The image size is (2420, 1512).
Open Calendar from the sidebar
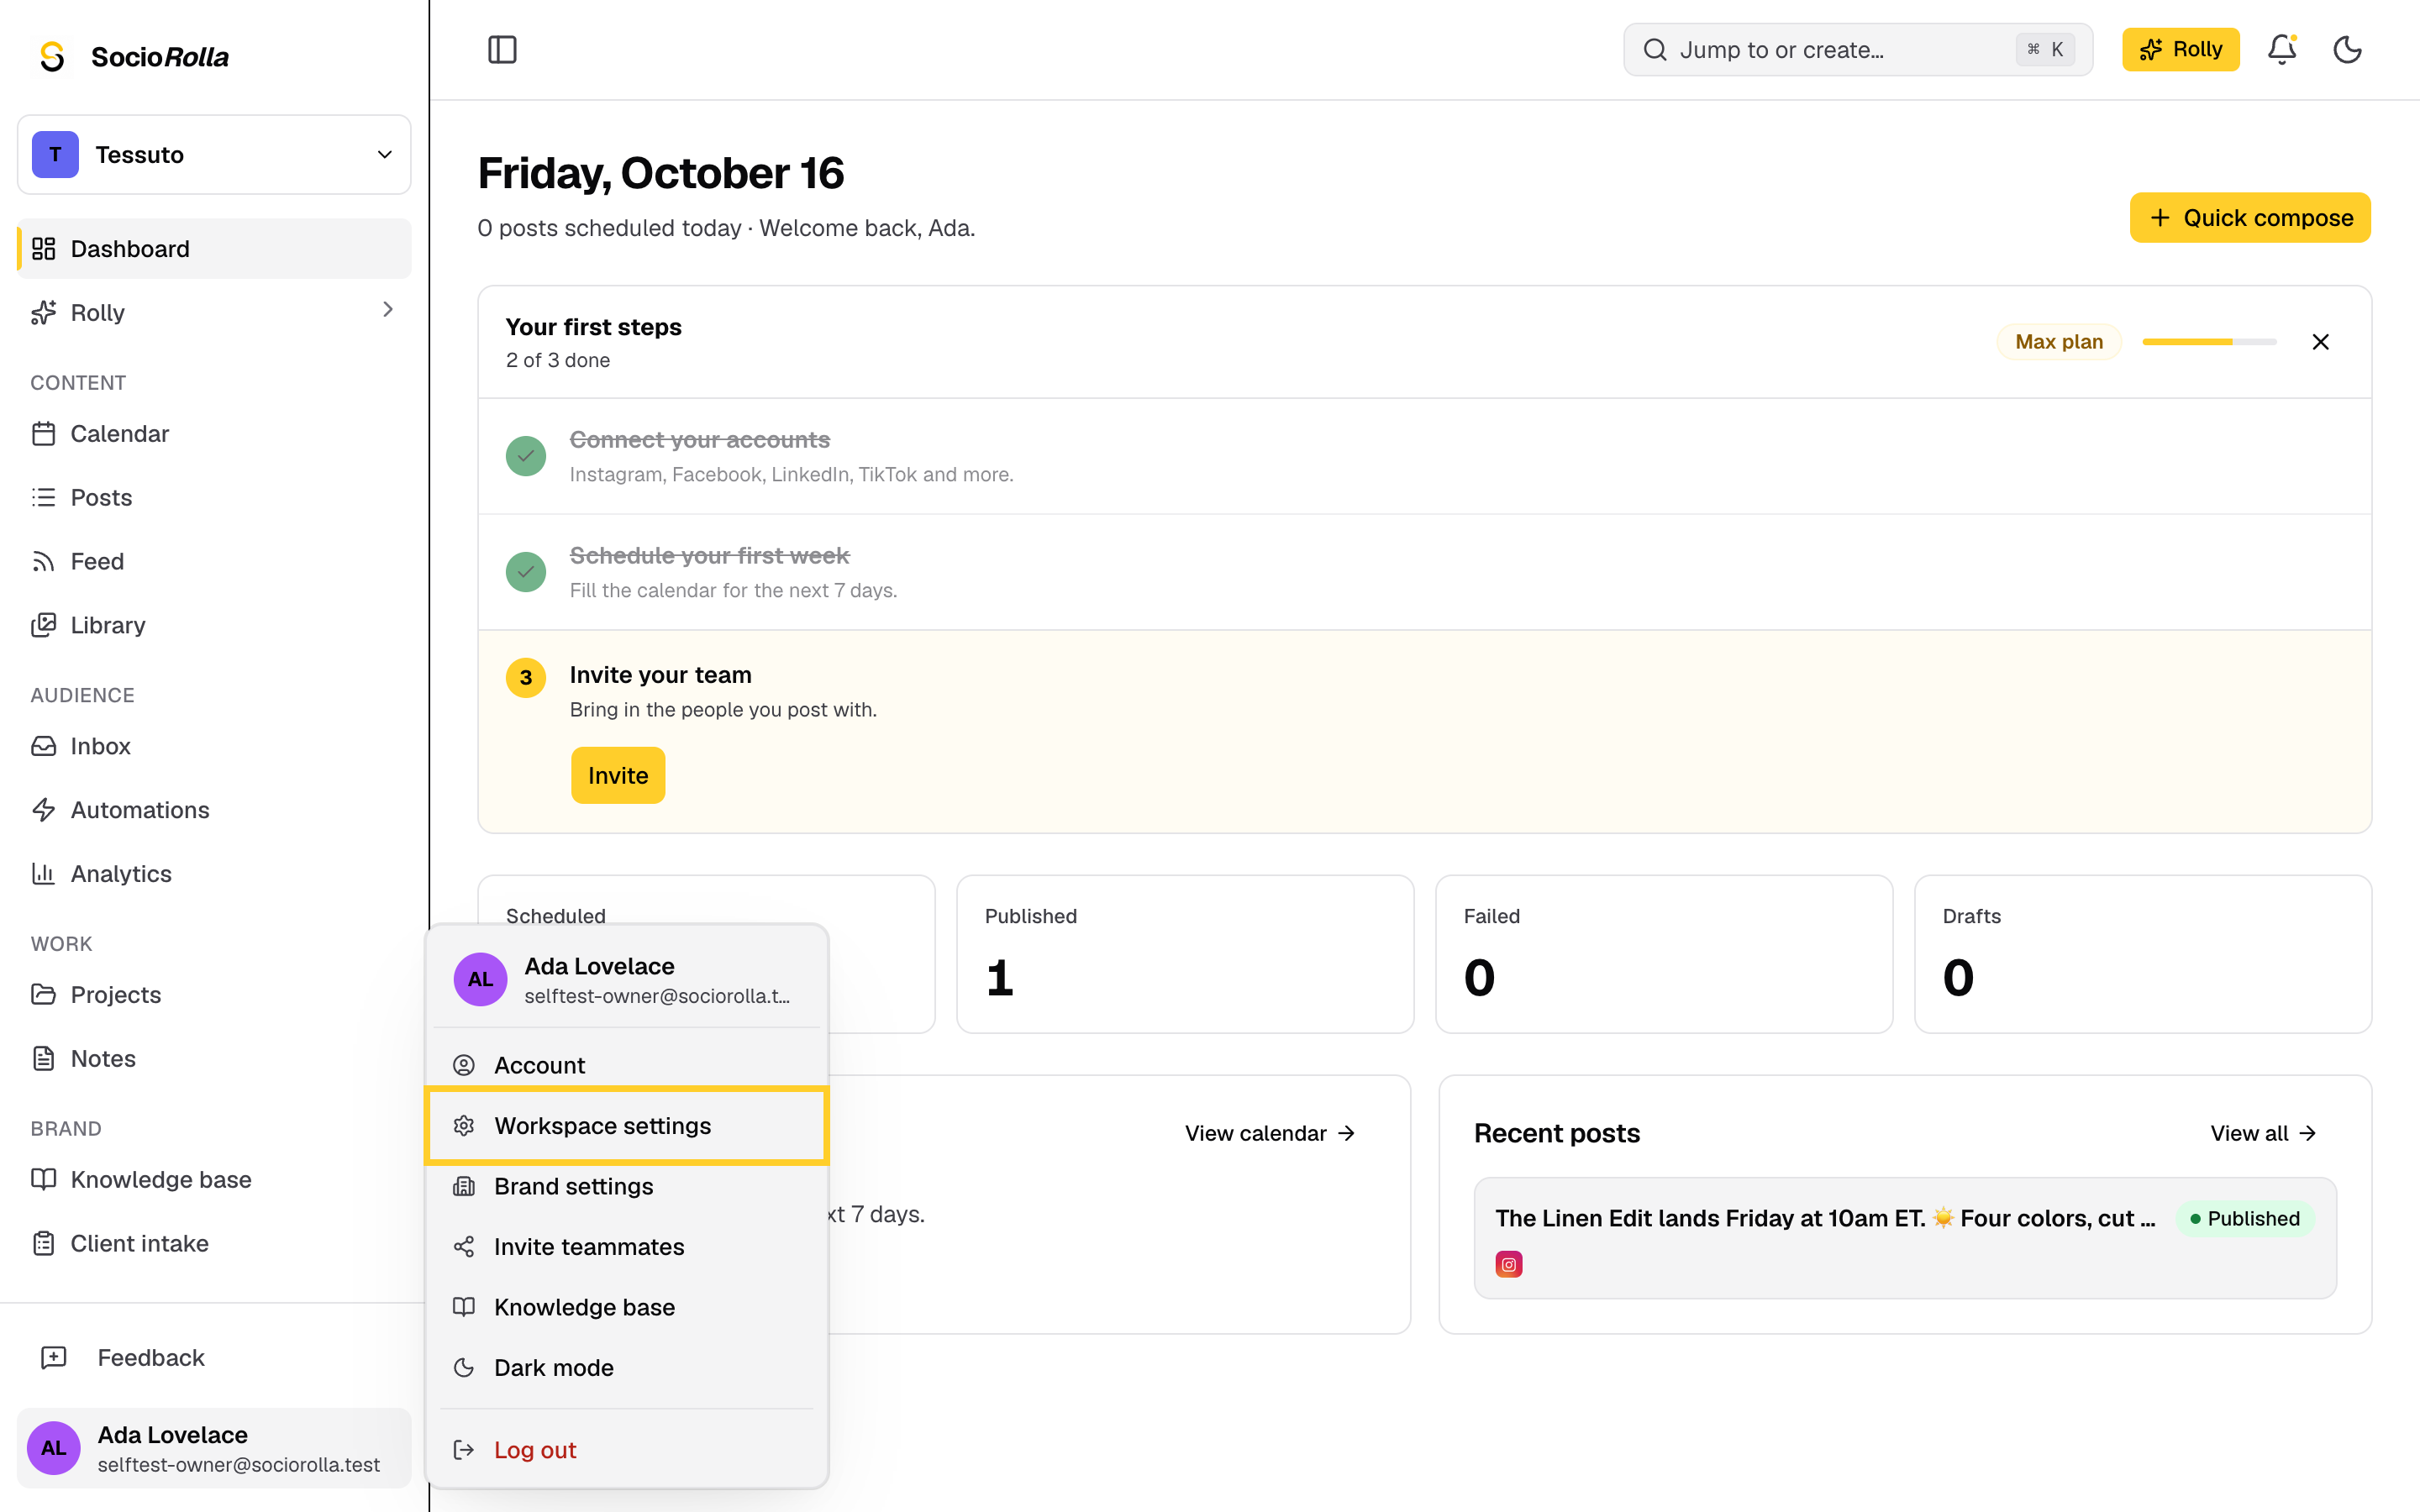214,433
